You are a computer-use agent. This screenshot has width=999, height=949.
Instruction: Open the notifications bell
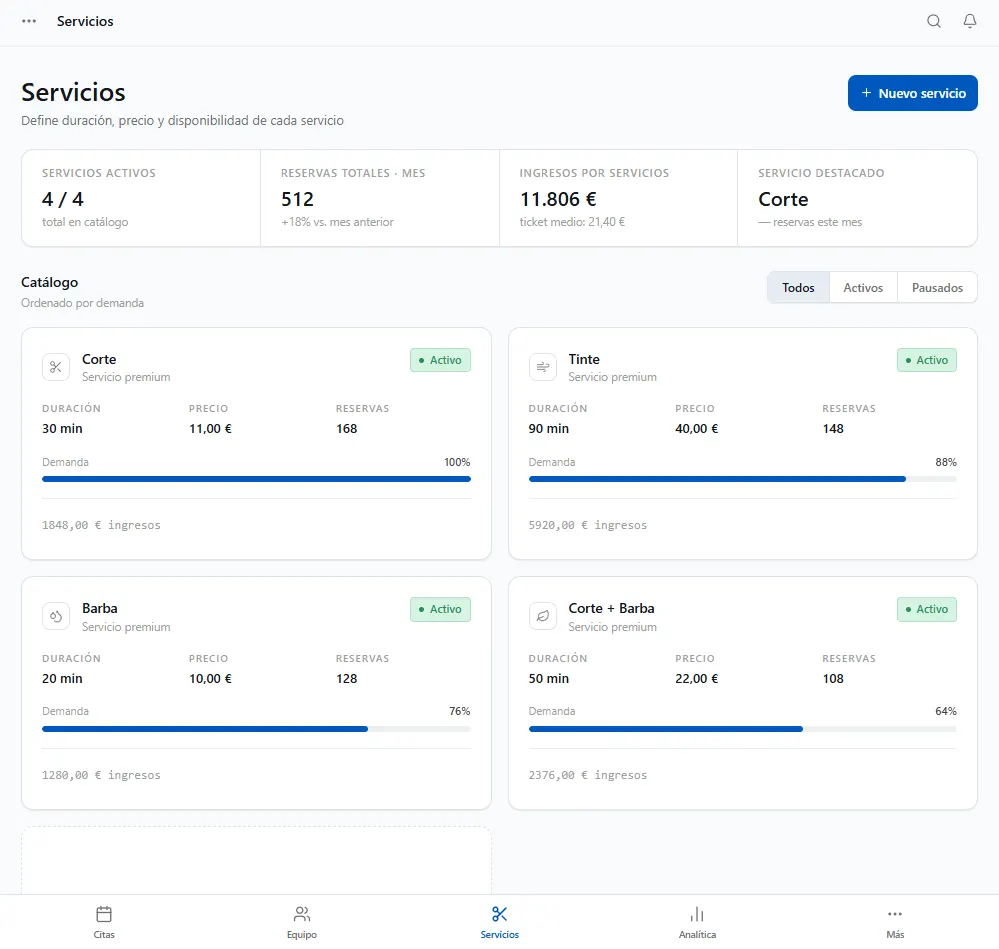pyautogui.click(x=969, y=21)
